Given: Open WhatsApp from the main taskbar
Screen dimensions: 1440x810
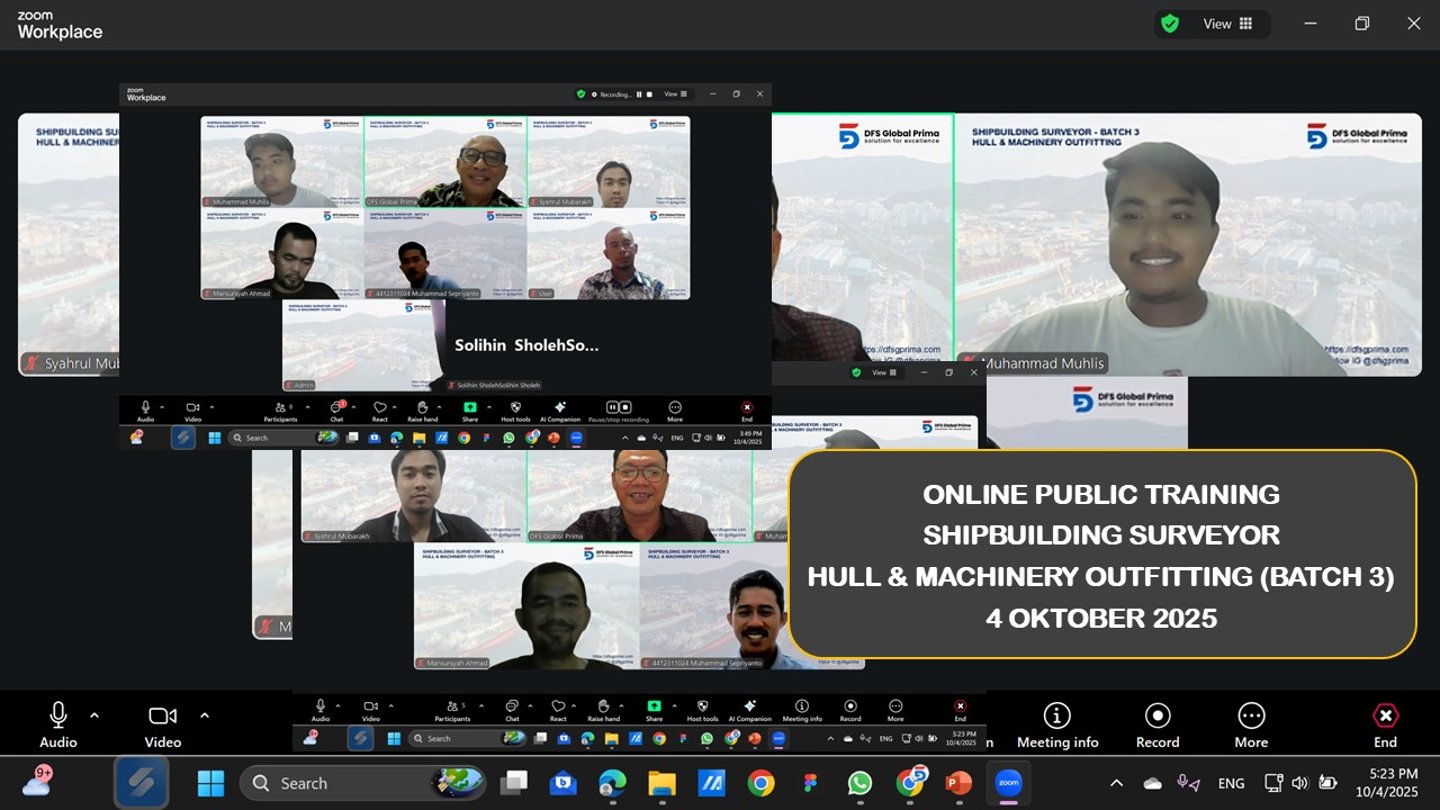Looking at the screenshot, I should [860, 783].
